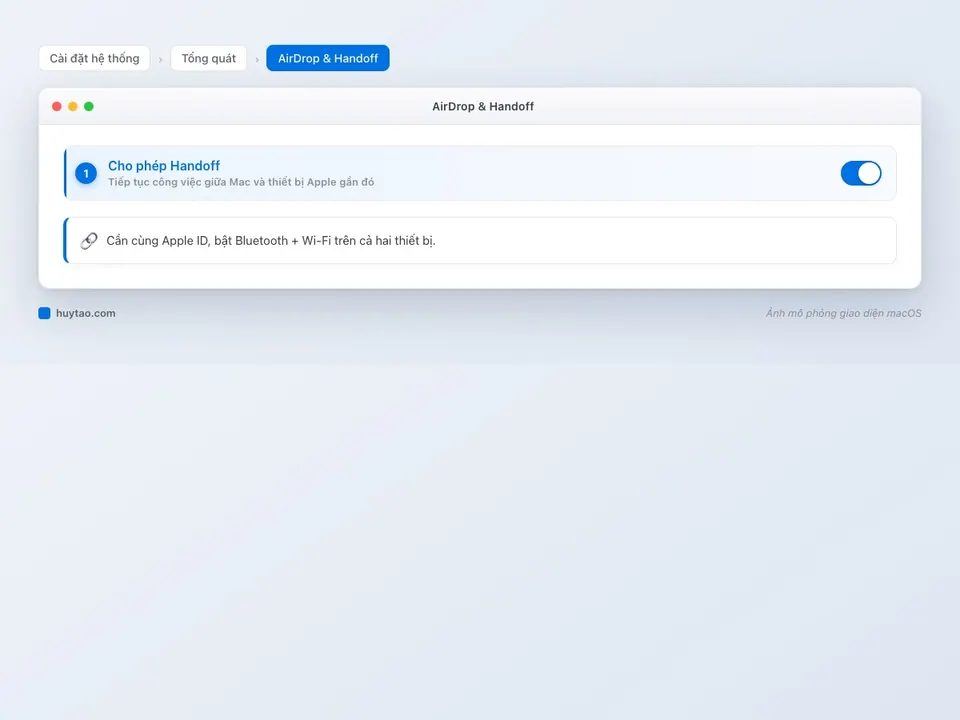Click the AirDrop & Handoff window title
The image size is (960, 720).
coord(482,107)
